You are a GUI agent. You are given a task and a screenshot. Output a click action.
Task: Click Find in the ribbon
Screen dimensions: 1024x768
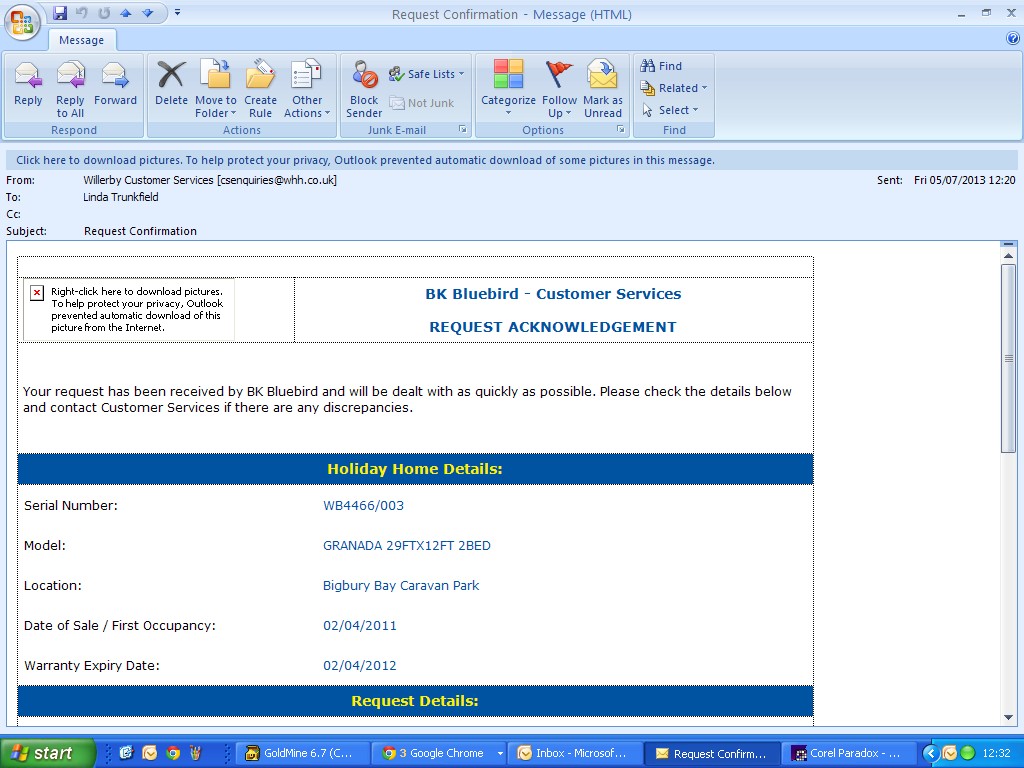click(662, 66)
